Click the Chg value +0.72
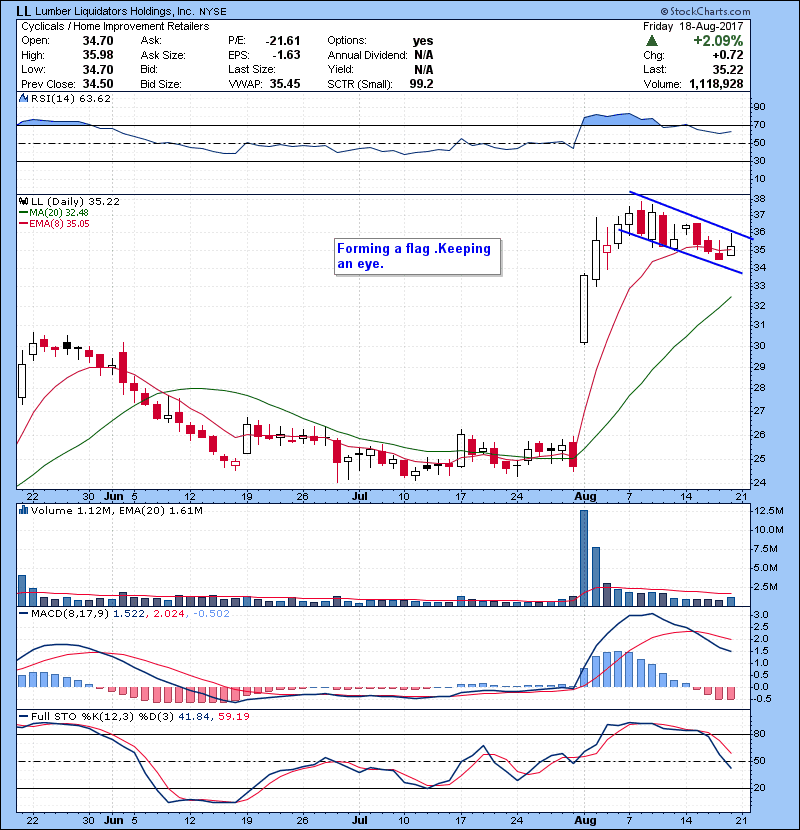 [727, 55]
